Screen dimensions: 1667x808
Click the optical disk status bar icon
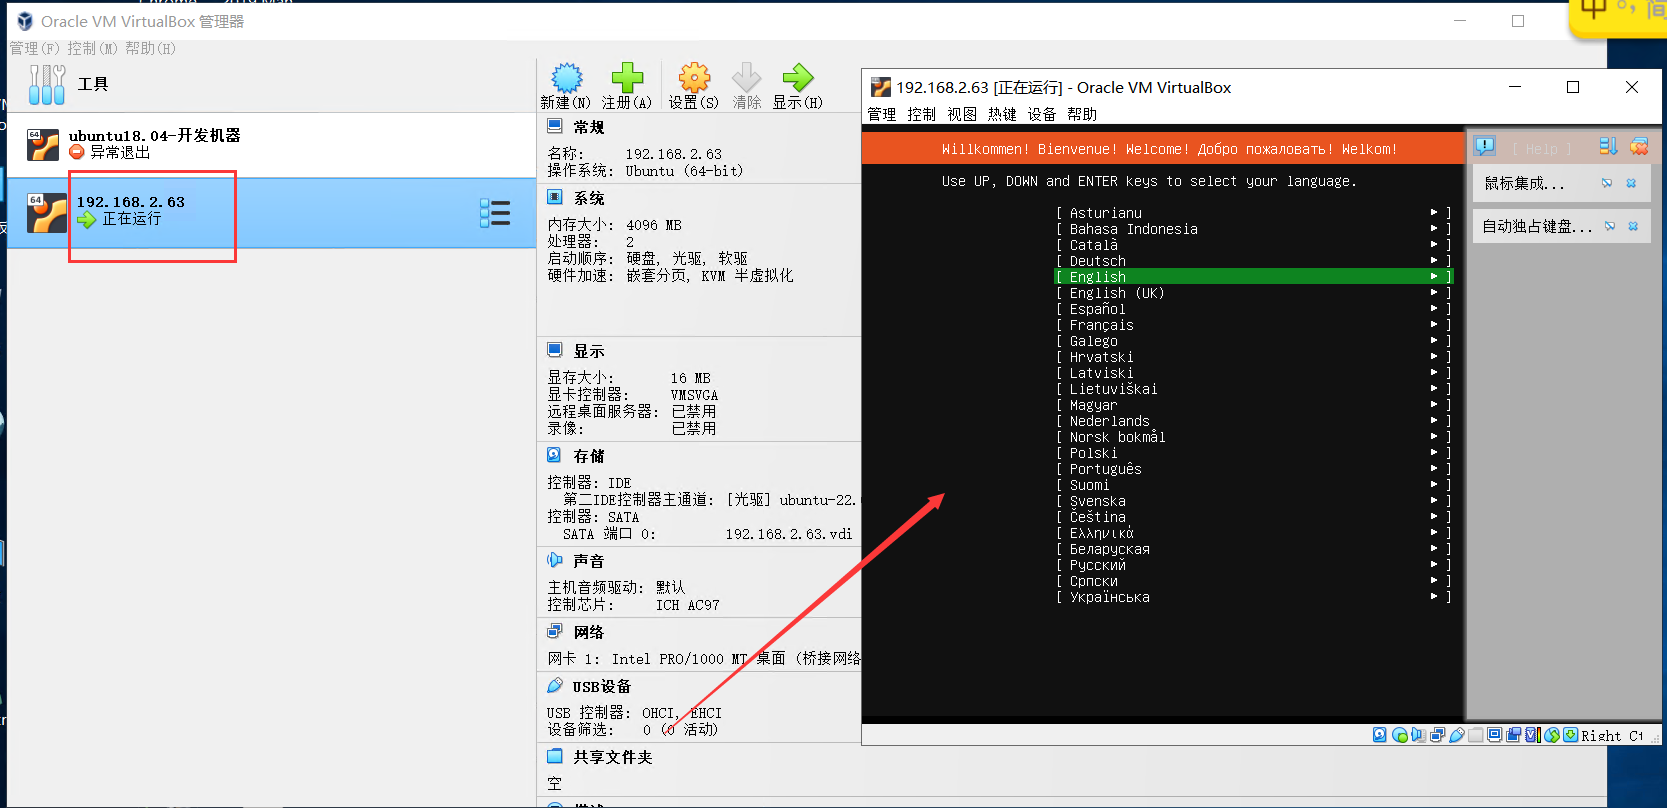[1400, 735]
